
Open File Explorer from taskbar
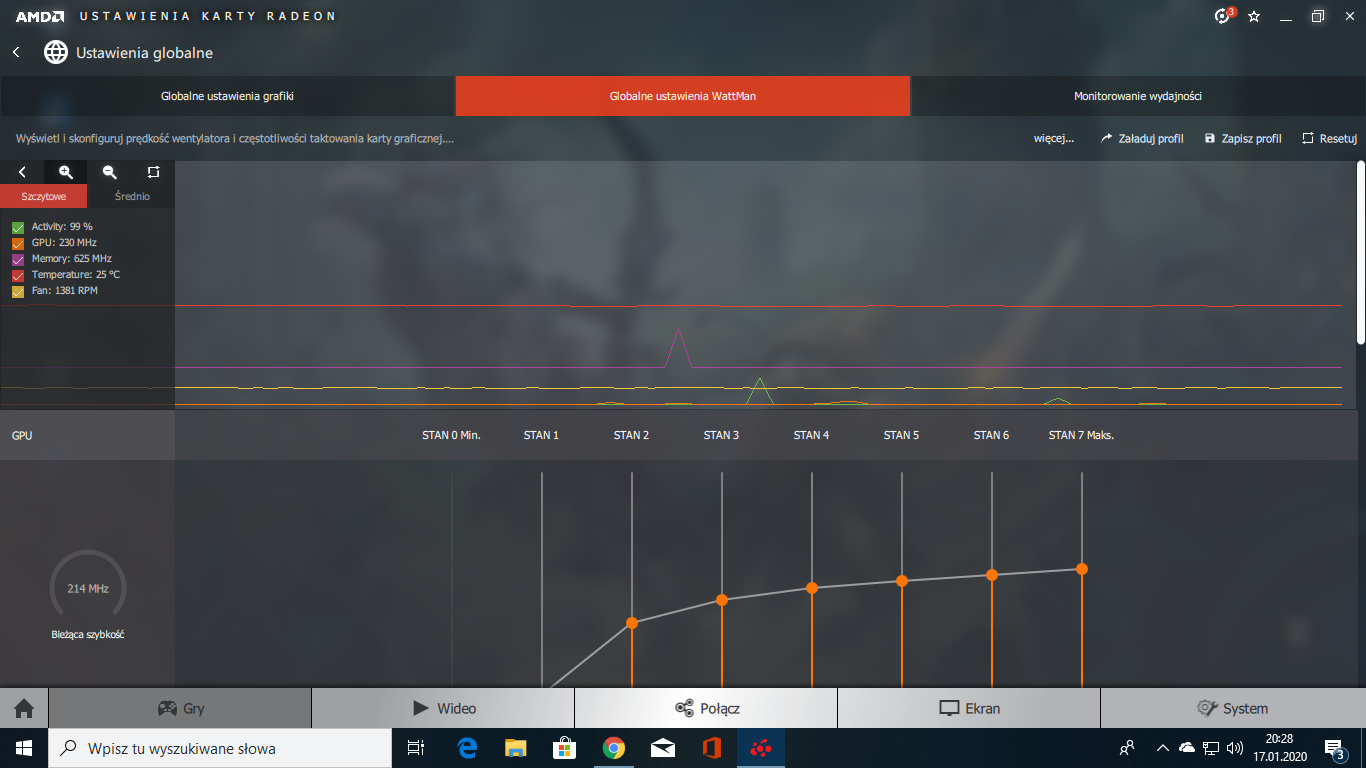[x=516, y=748]
